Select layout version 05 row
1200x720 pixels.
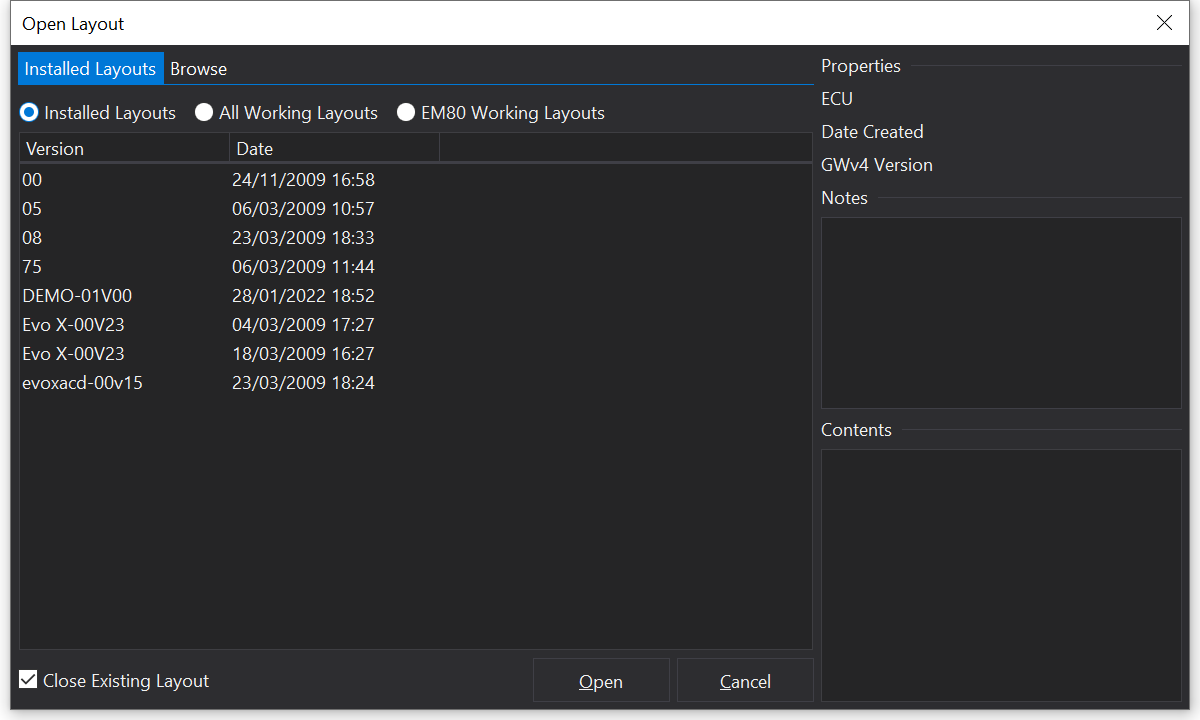[33, 209]
